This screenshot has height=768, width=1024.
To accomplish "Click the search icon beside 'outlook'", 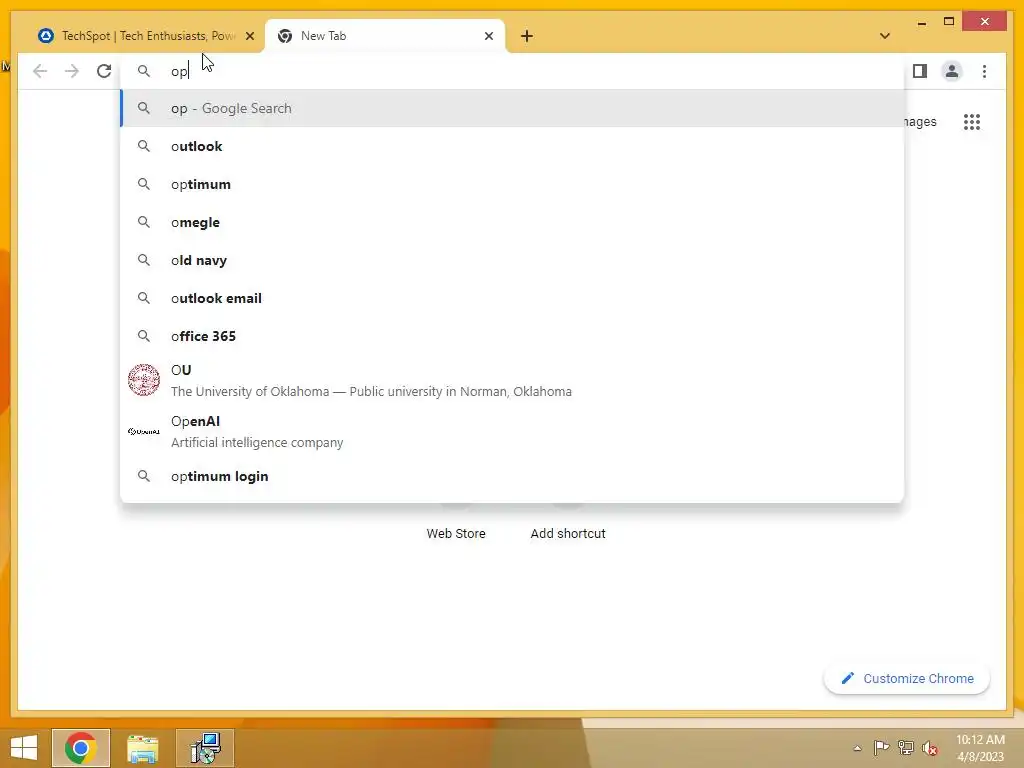I will click(144, 146).
